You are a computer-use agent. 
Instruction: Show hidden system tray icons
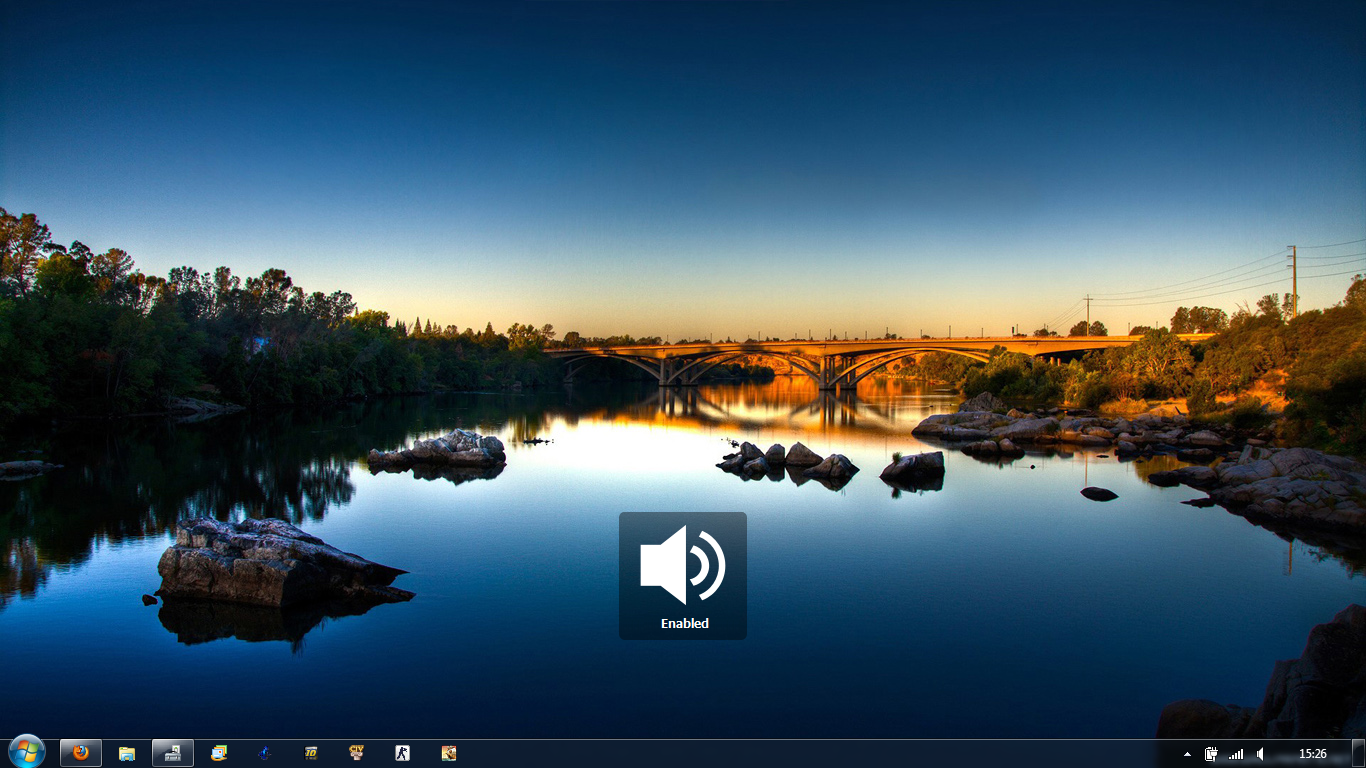tap(1187, 754)
